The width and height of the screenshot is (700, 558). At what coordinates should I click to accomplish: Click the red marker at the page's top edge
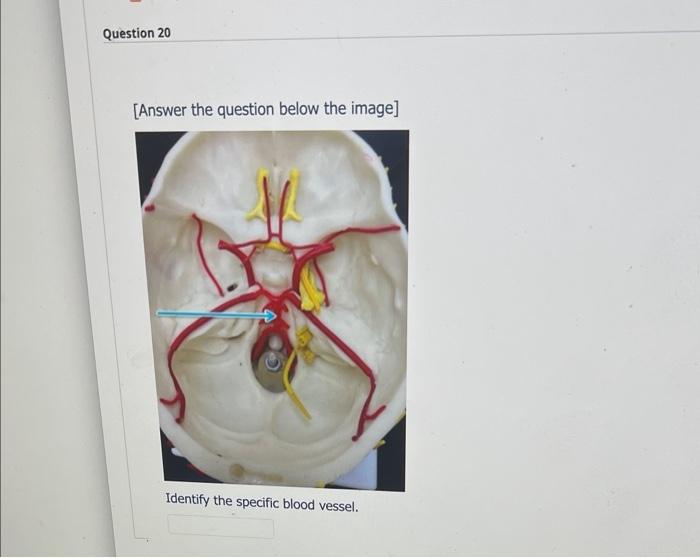pos(136,1)
